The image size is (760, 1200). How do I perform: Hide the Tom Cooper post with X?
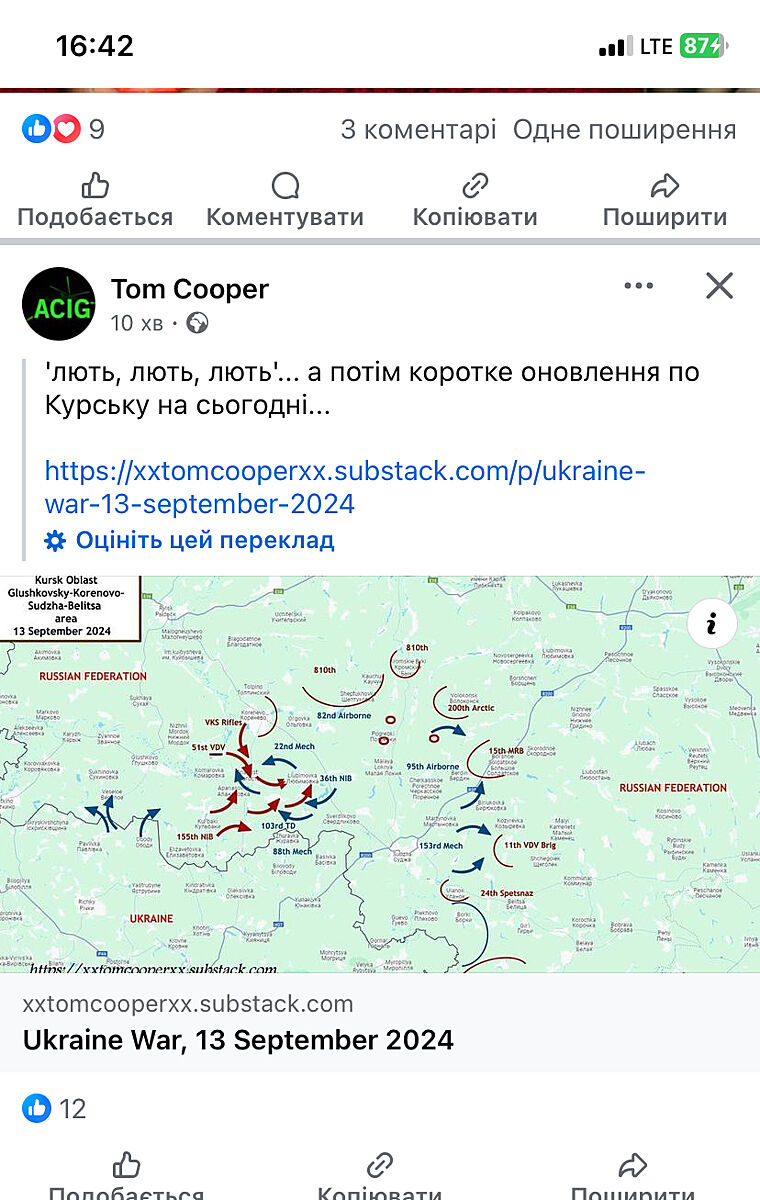click(x=719, y=287)
